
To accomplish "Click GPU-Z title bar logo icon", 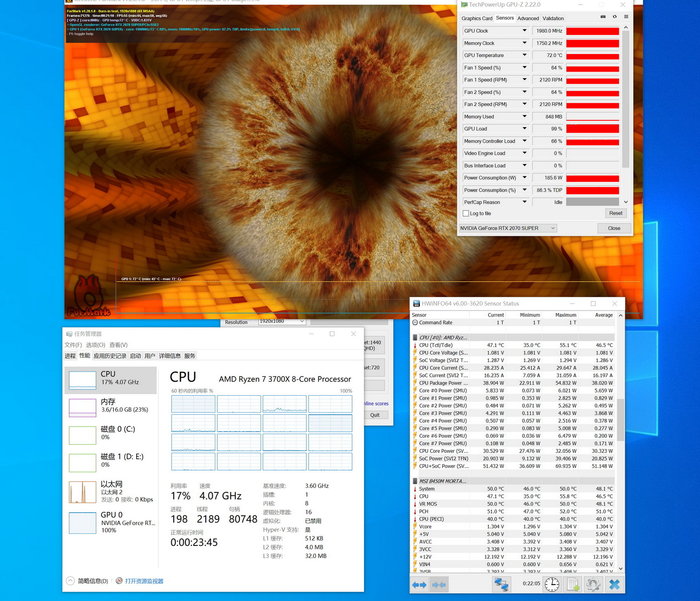I will [464, 4].
